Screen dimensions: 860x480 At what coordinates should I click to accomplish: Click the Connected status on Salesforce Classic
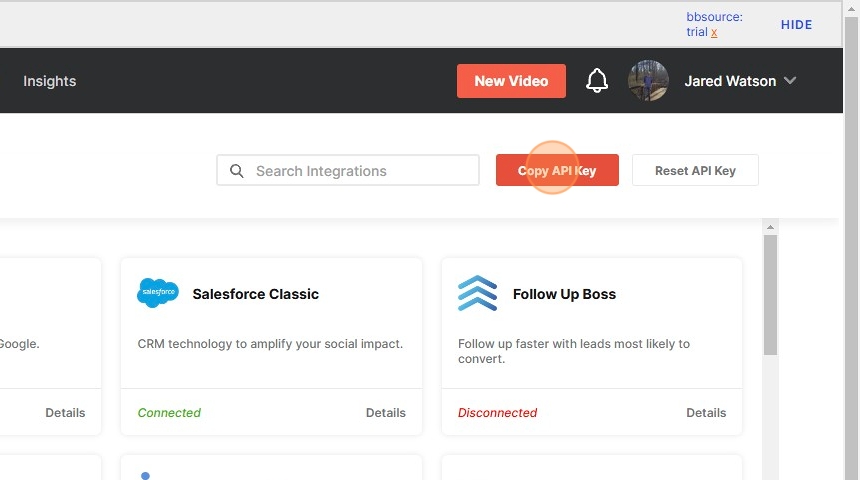(x=169, y=413)
